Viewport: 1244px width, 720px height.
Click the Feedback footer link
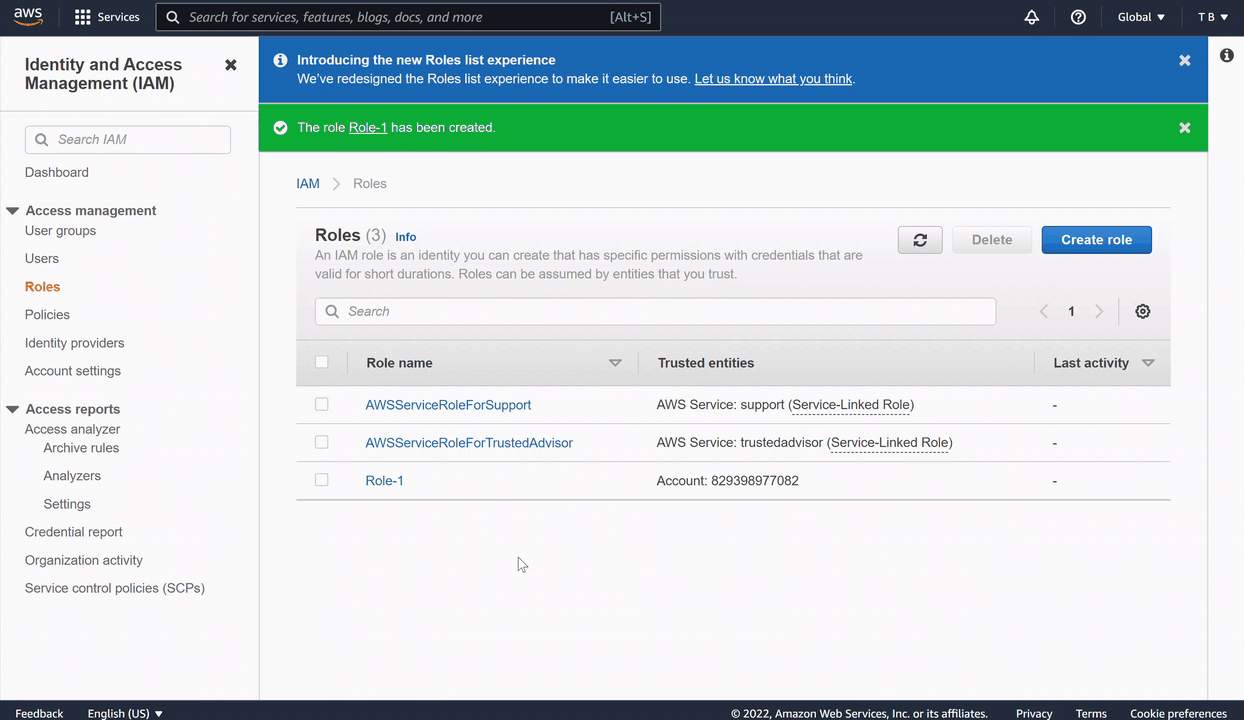click(x=39, y=713)
